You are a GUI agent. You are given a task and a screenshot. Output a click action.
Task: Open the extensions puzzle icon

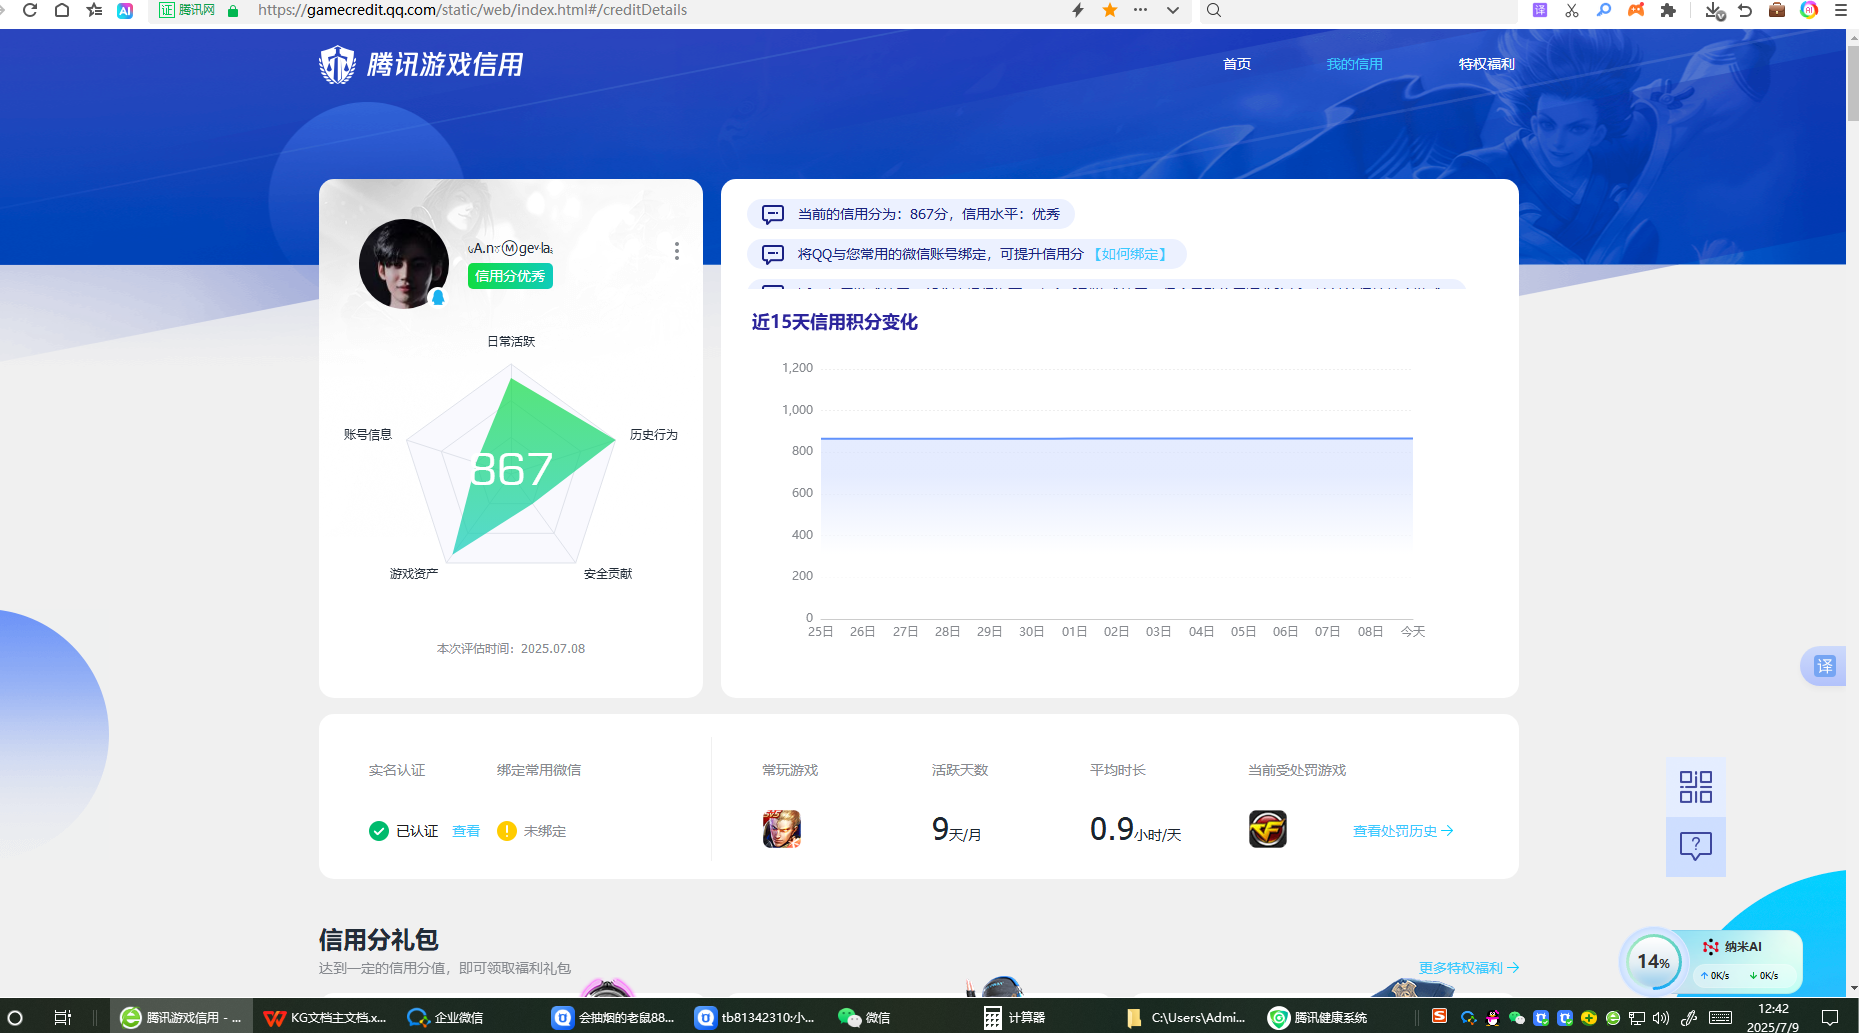click(1668, 10)
